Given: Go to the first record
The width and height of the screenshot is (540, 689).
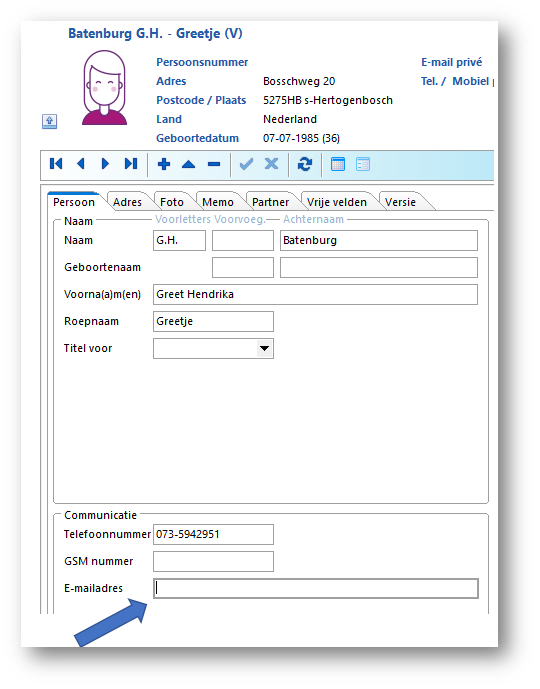Looking at the screenshot, I should coord(56,164).
